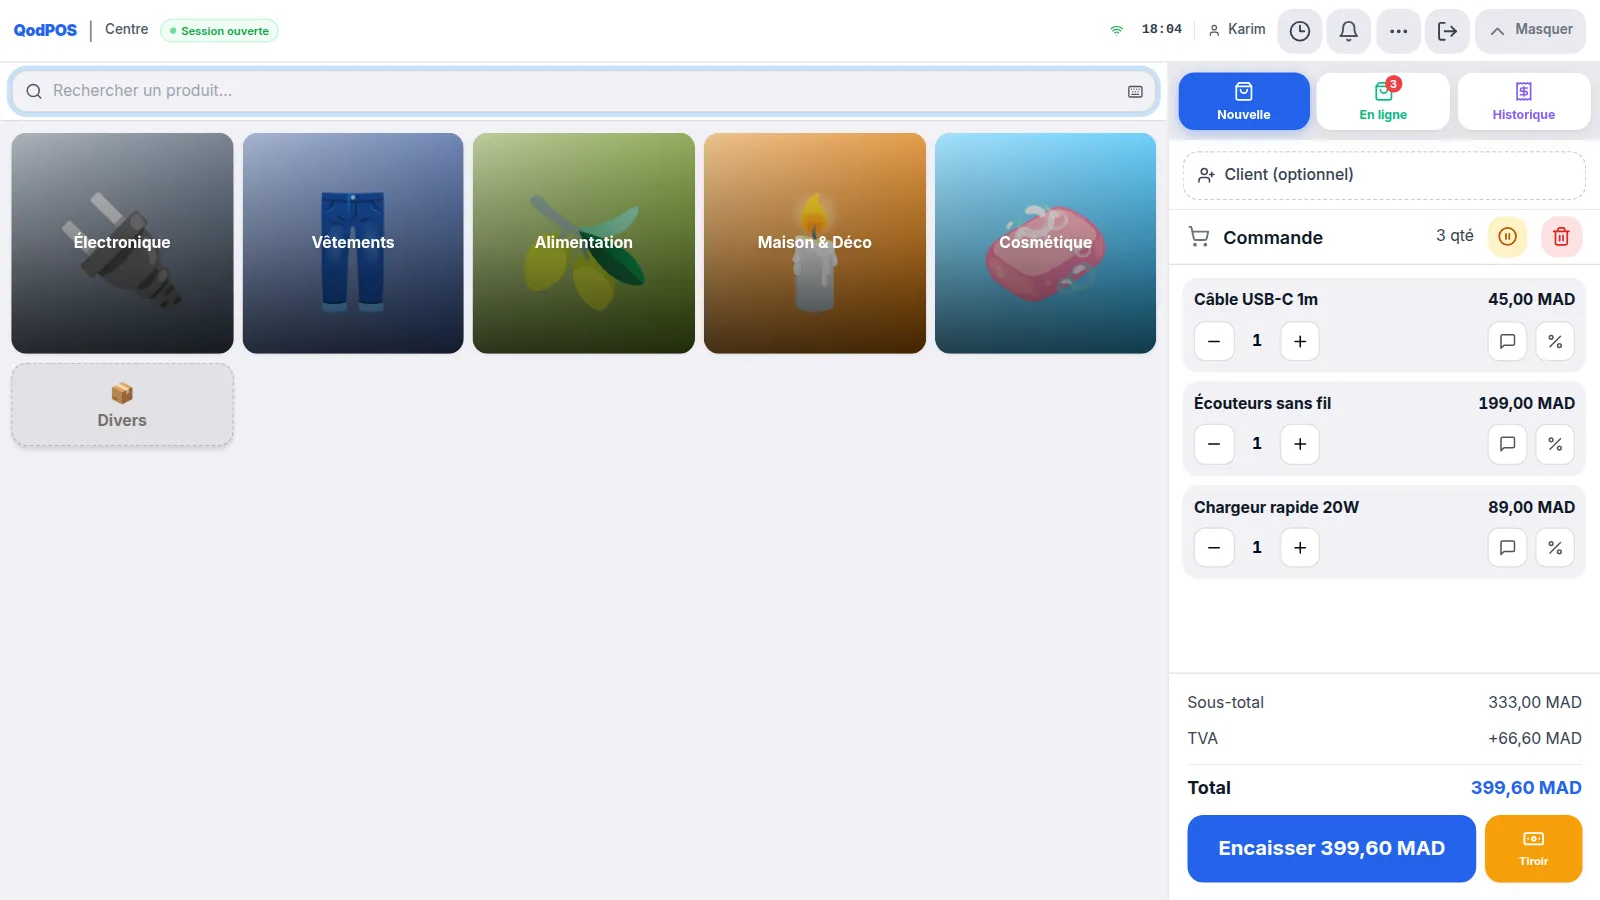The width and height of the screenshot is (1600, 900).
Task: Increase quantity of Chargeur rapide 20W
Action: [1300, 548]
